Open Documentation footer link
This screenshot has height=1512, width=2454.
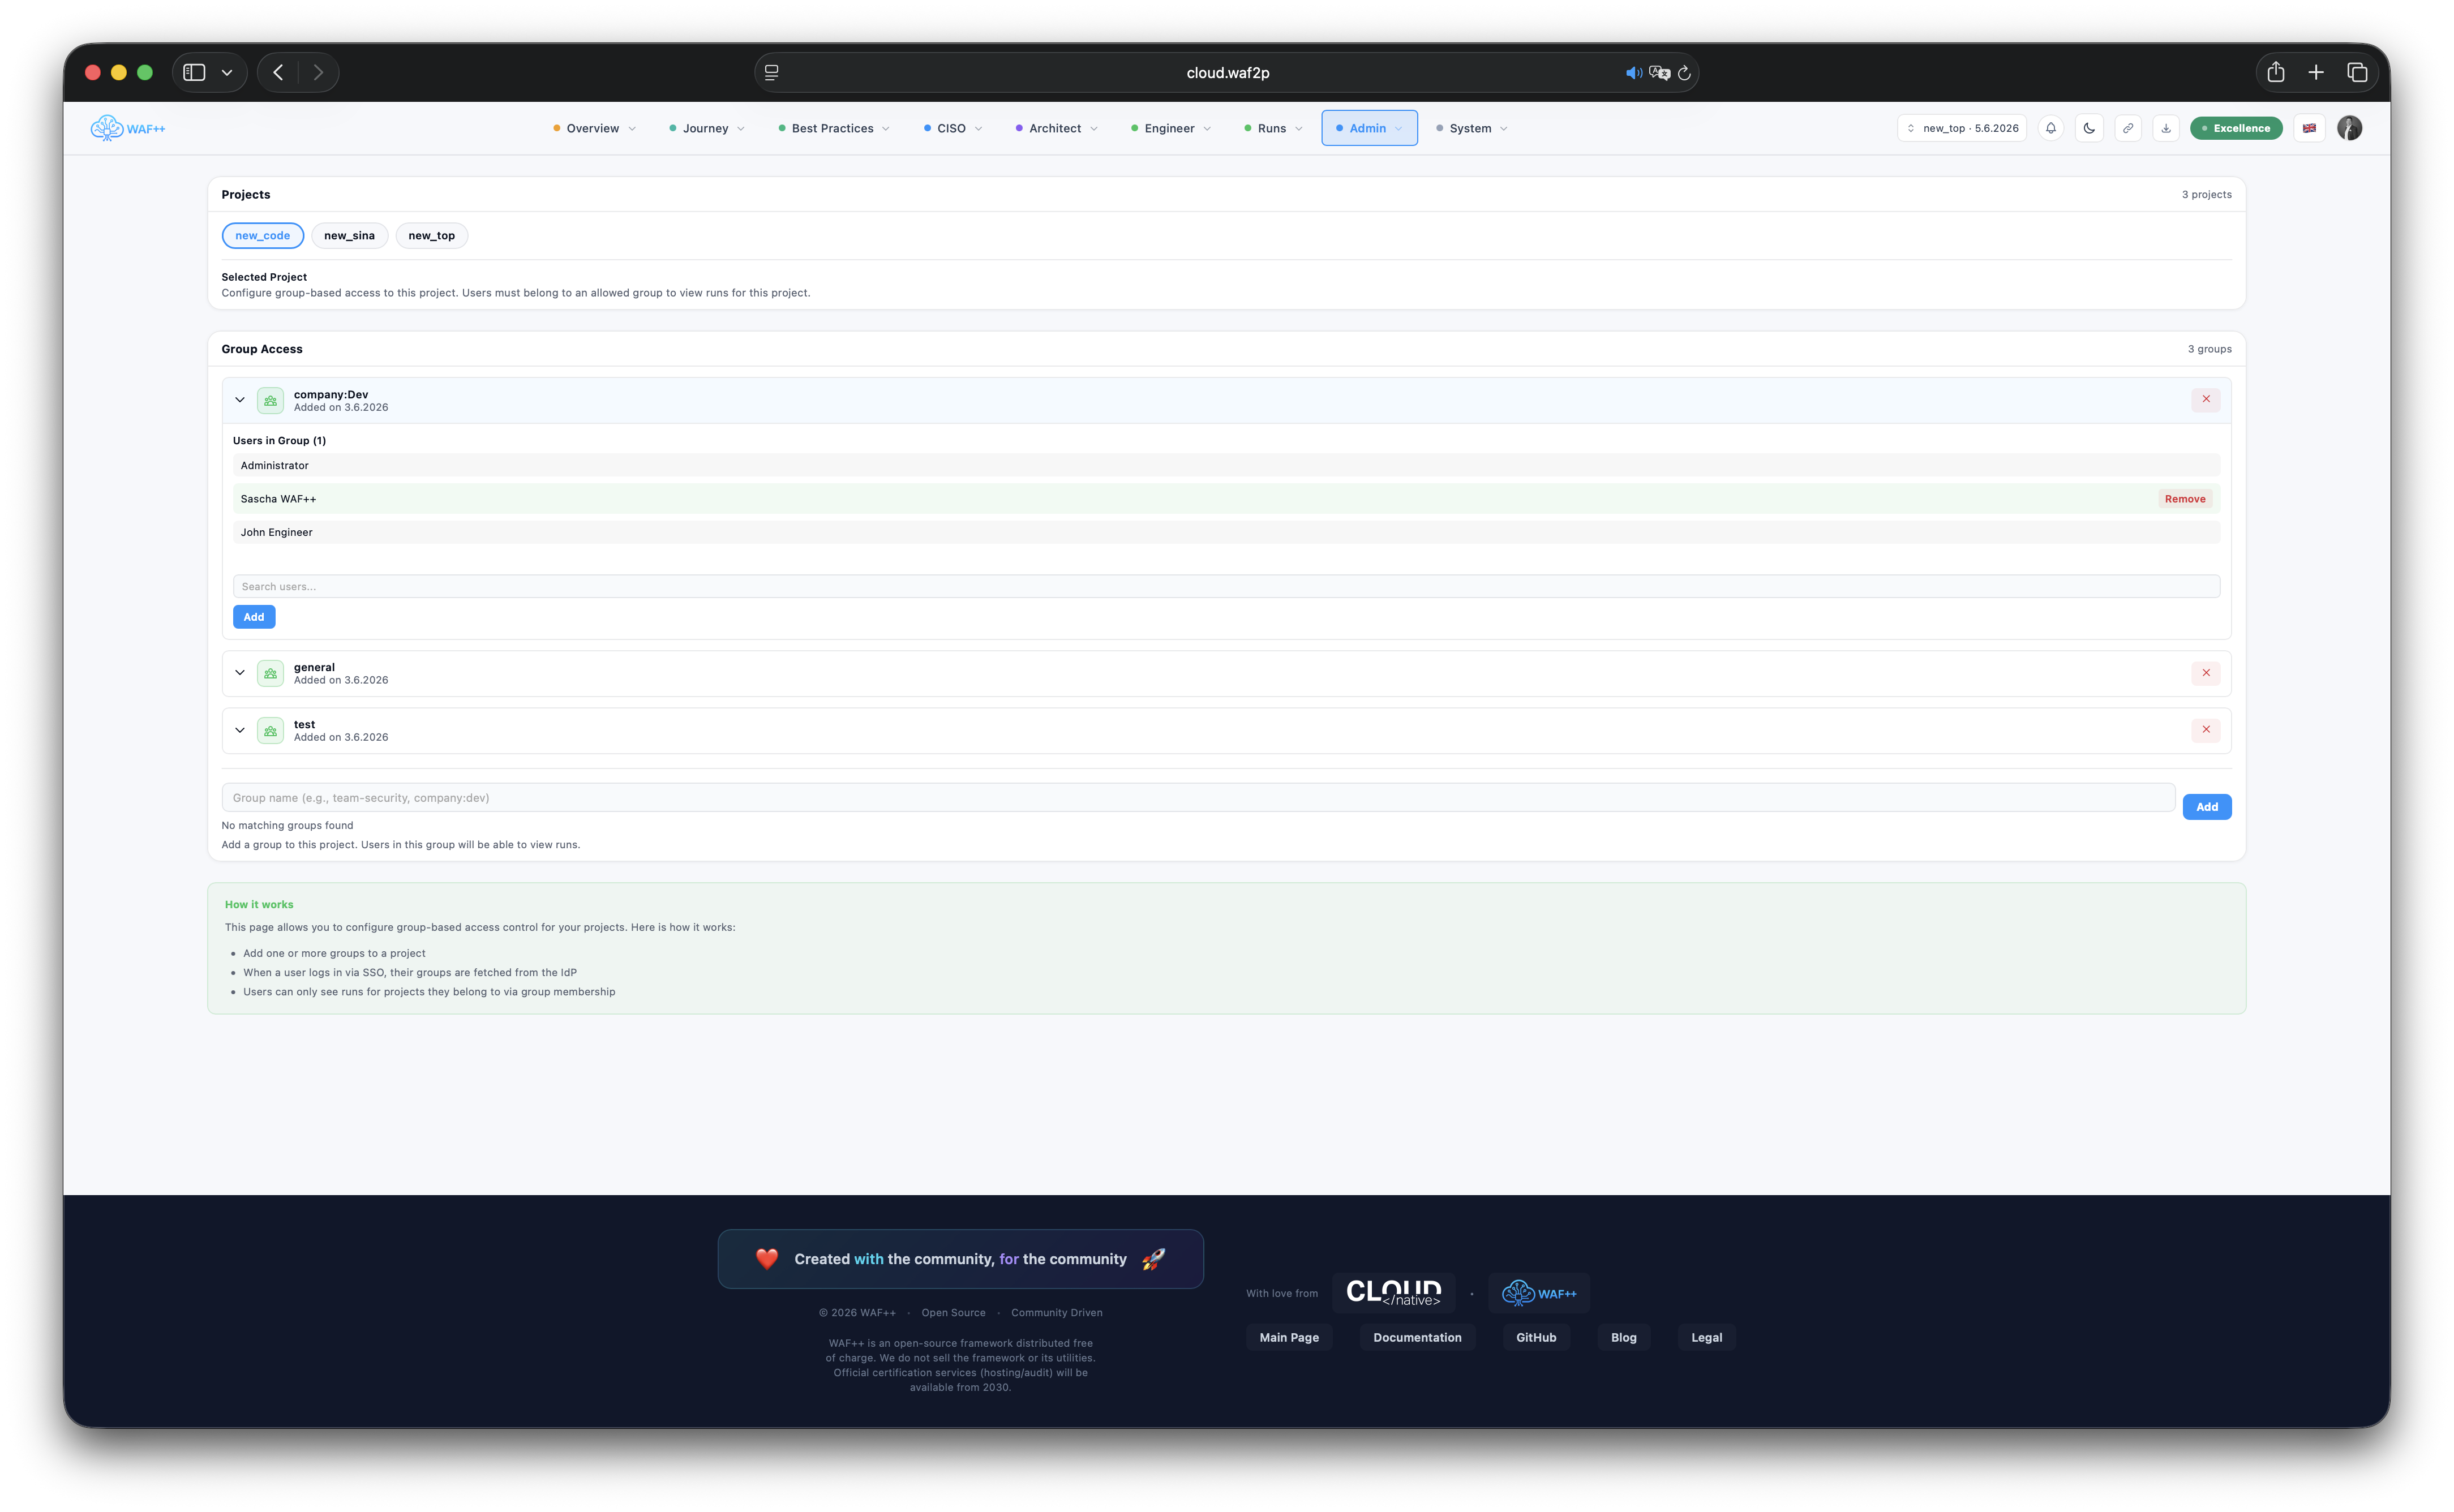pyautogui.click(x=1417, y=1338)
